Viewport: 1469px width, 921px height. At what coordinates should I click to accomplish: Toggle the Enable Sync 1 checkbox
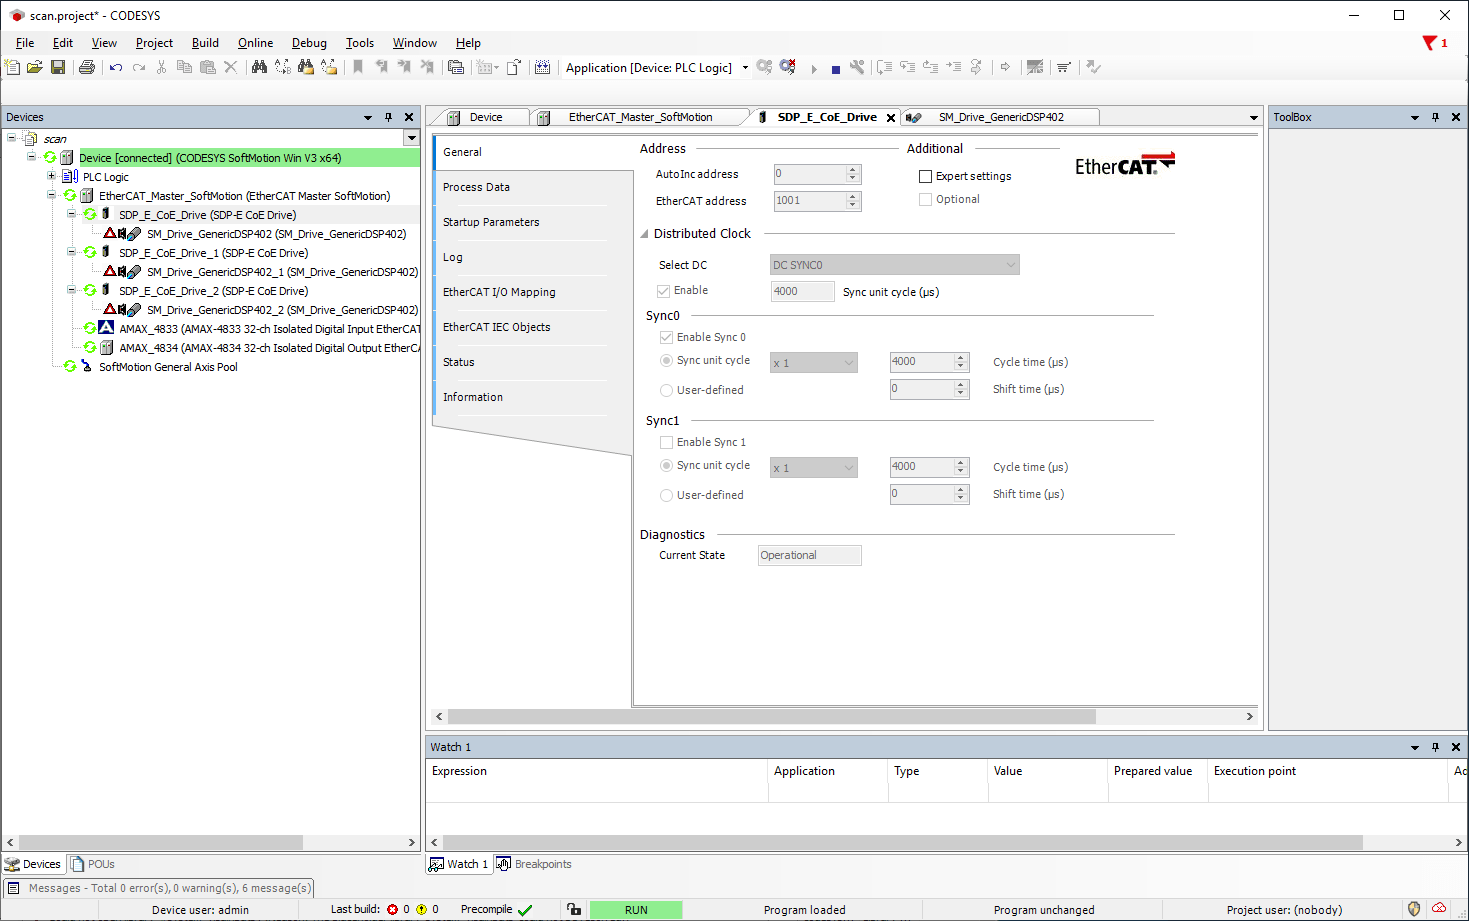[x=666, y=442]
